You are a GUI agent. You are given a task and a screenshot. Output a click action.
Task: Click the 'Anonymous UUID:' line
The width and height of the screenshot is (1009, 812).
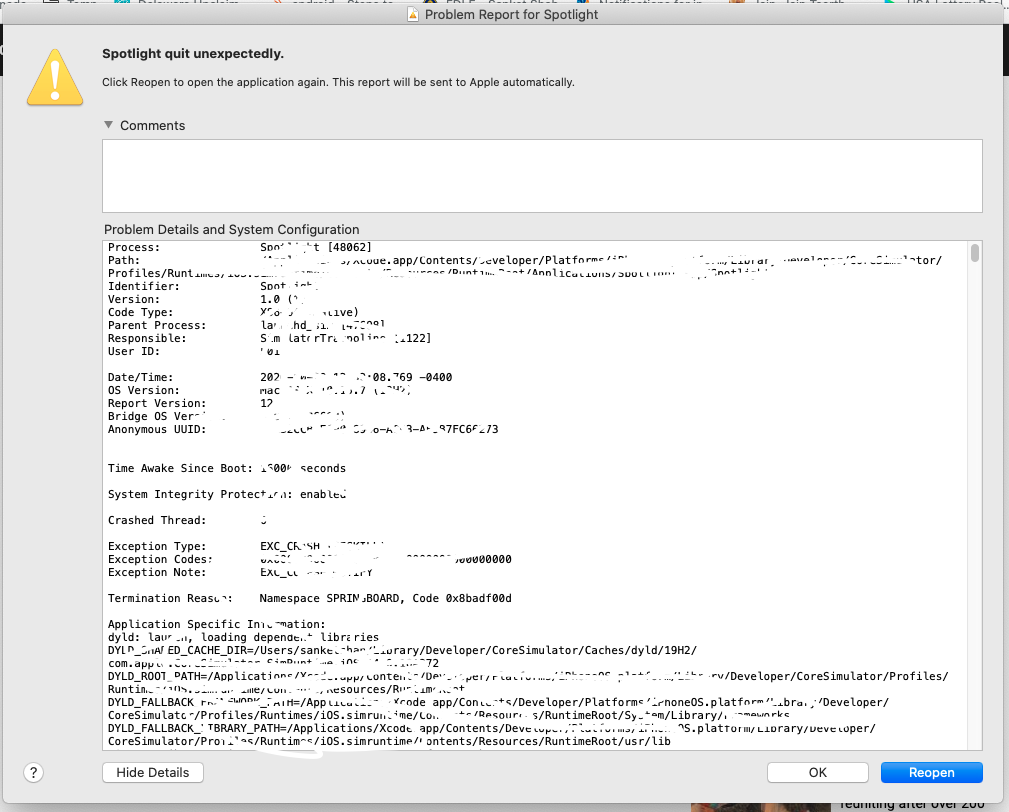click(303, 429)
